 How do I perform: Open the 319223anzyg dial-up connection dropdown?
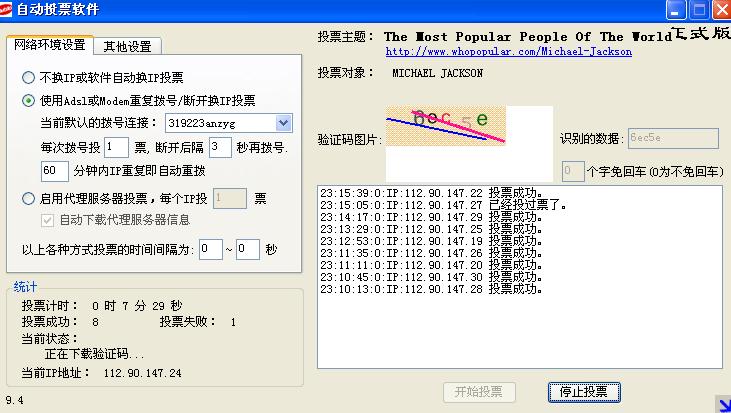pos(283,123)
